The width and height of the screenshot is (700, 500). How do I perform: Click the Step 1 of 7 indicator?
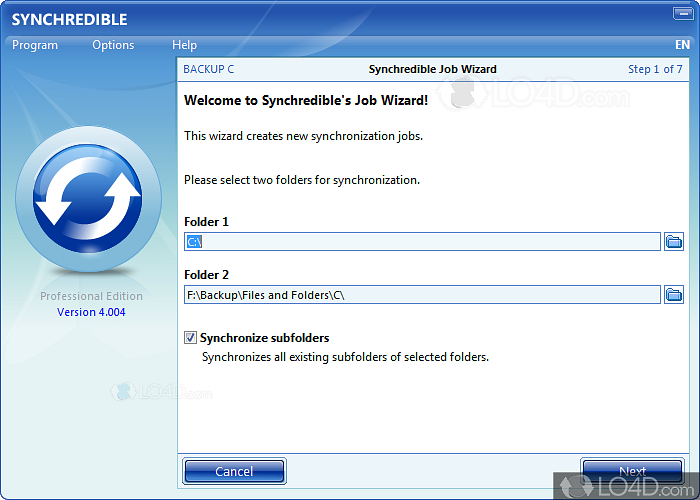655,69
